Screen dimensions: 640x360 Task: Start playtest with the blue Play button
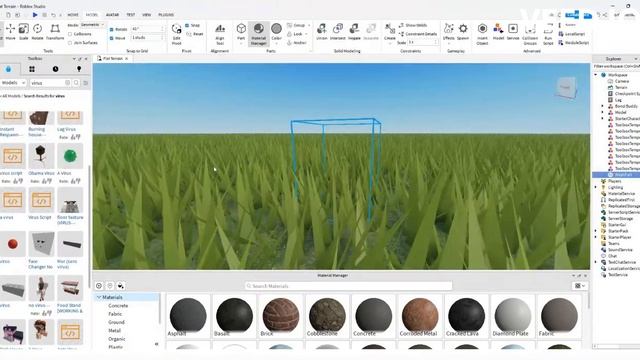(x=35, y=15)
